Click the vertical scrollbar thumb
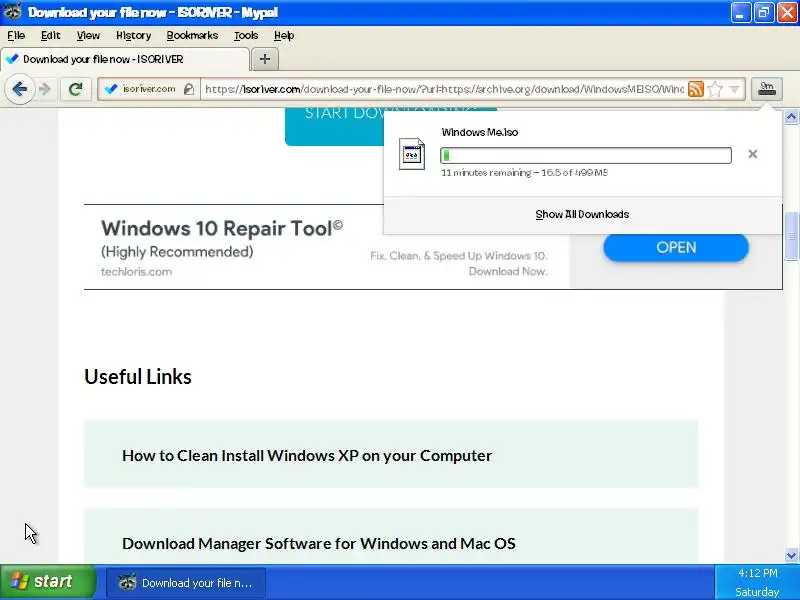Screen dimensions: 800x600 [791, 236]
